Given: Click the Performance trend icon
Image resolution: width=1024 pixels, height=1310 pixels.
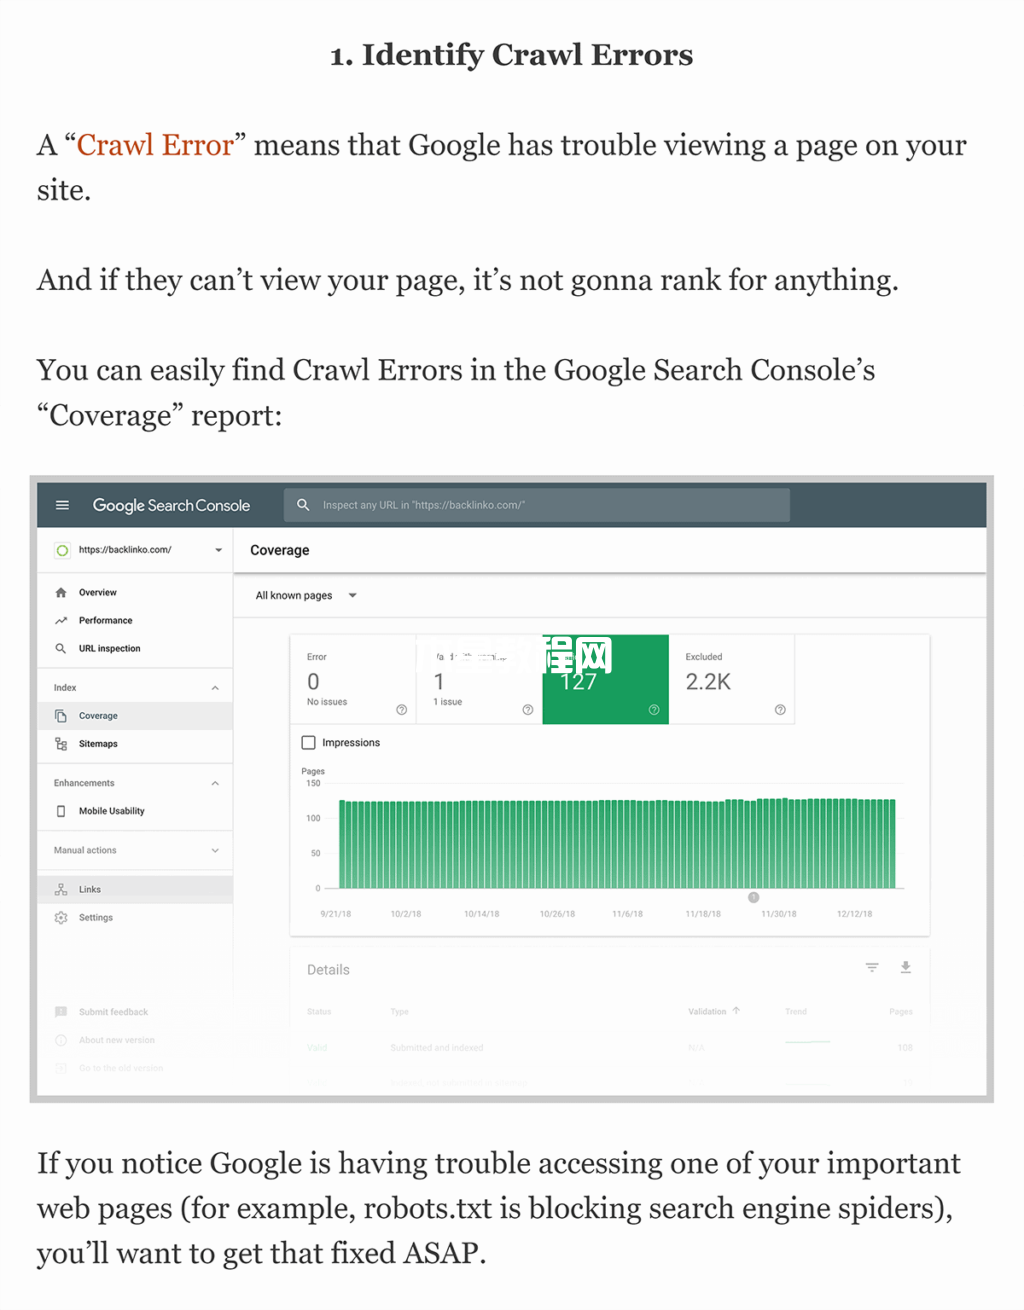Looking at the screenshot, I should (x=61, y=620).
